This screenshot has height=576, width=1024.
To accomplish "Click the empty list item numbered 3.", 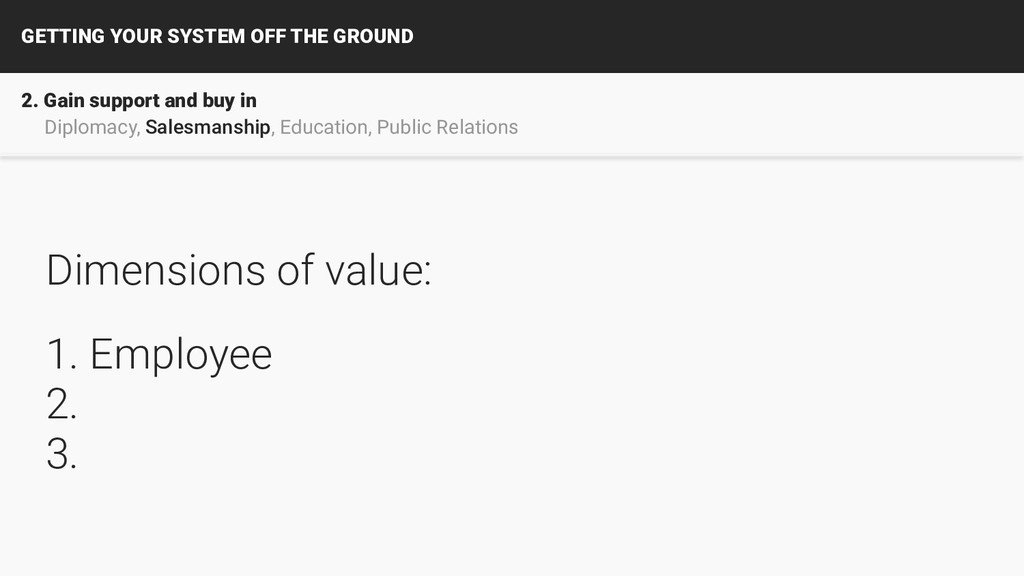I will (61, 455).
